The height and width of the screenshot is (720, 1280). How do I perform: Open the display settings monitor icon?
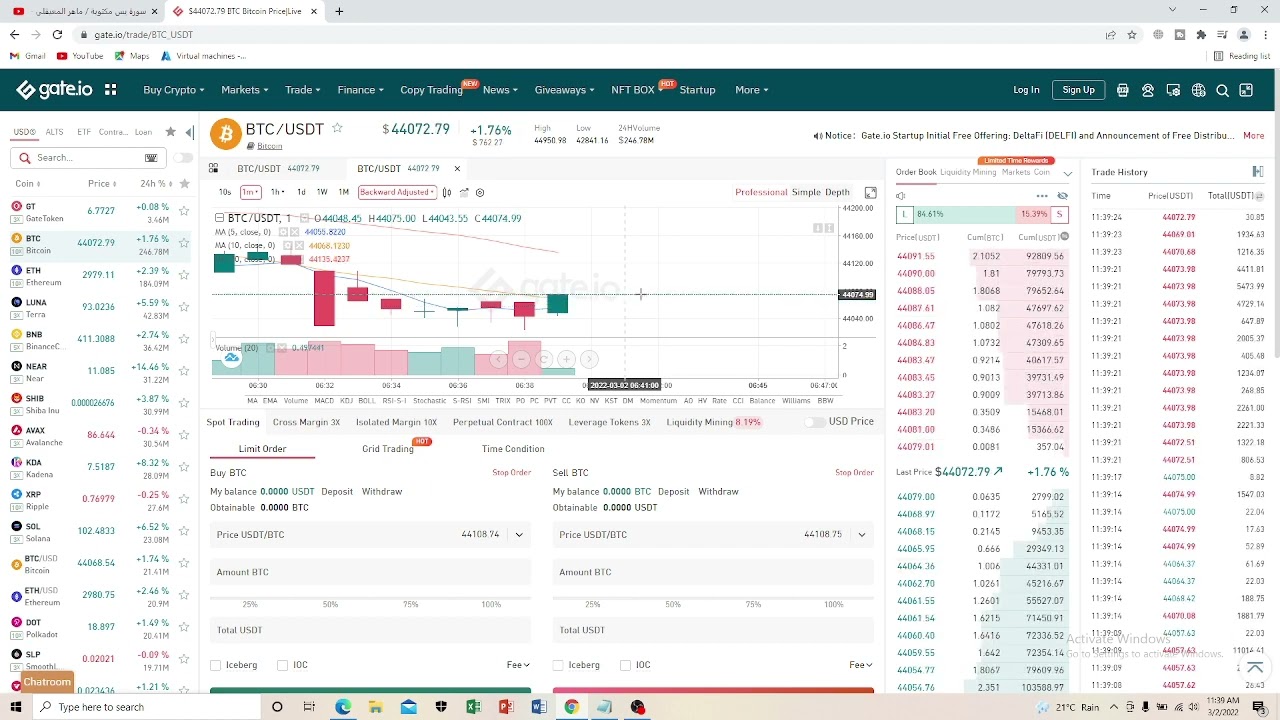(x=1173, y=90)
